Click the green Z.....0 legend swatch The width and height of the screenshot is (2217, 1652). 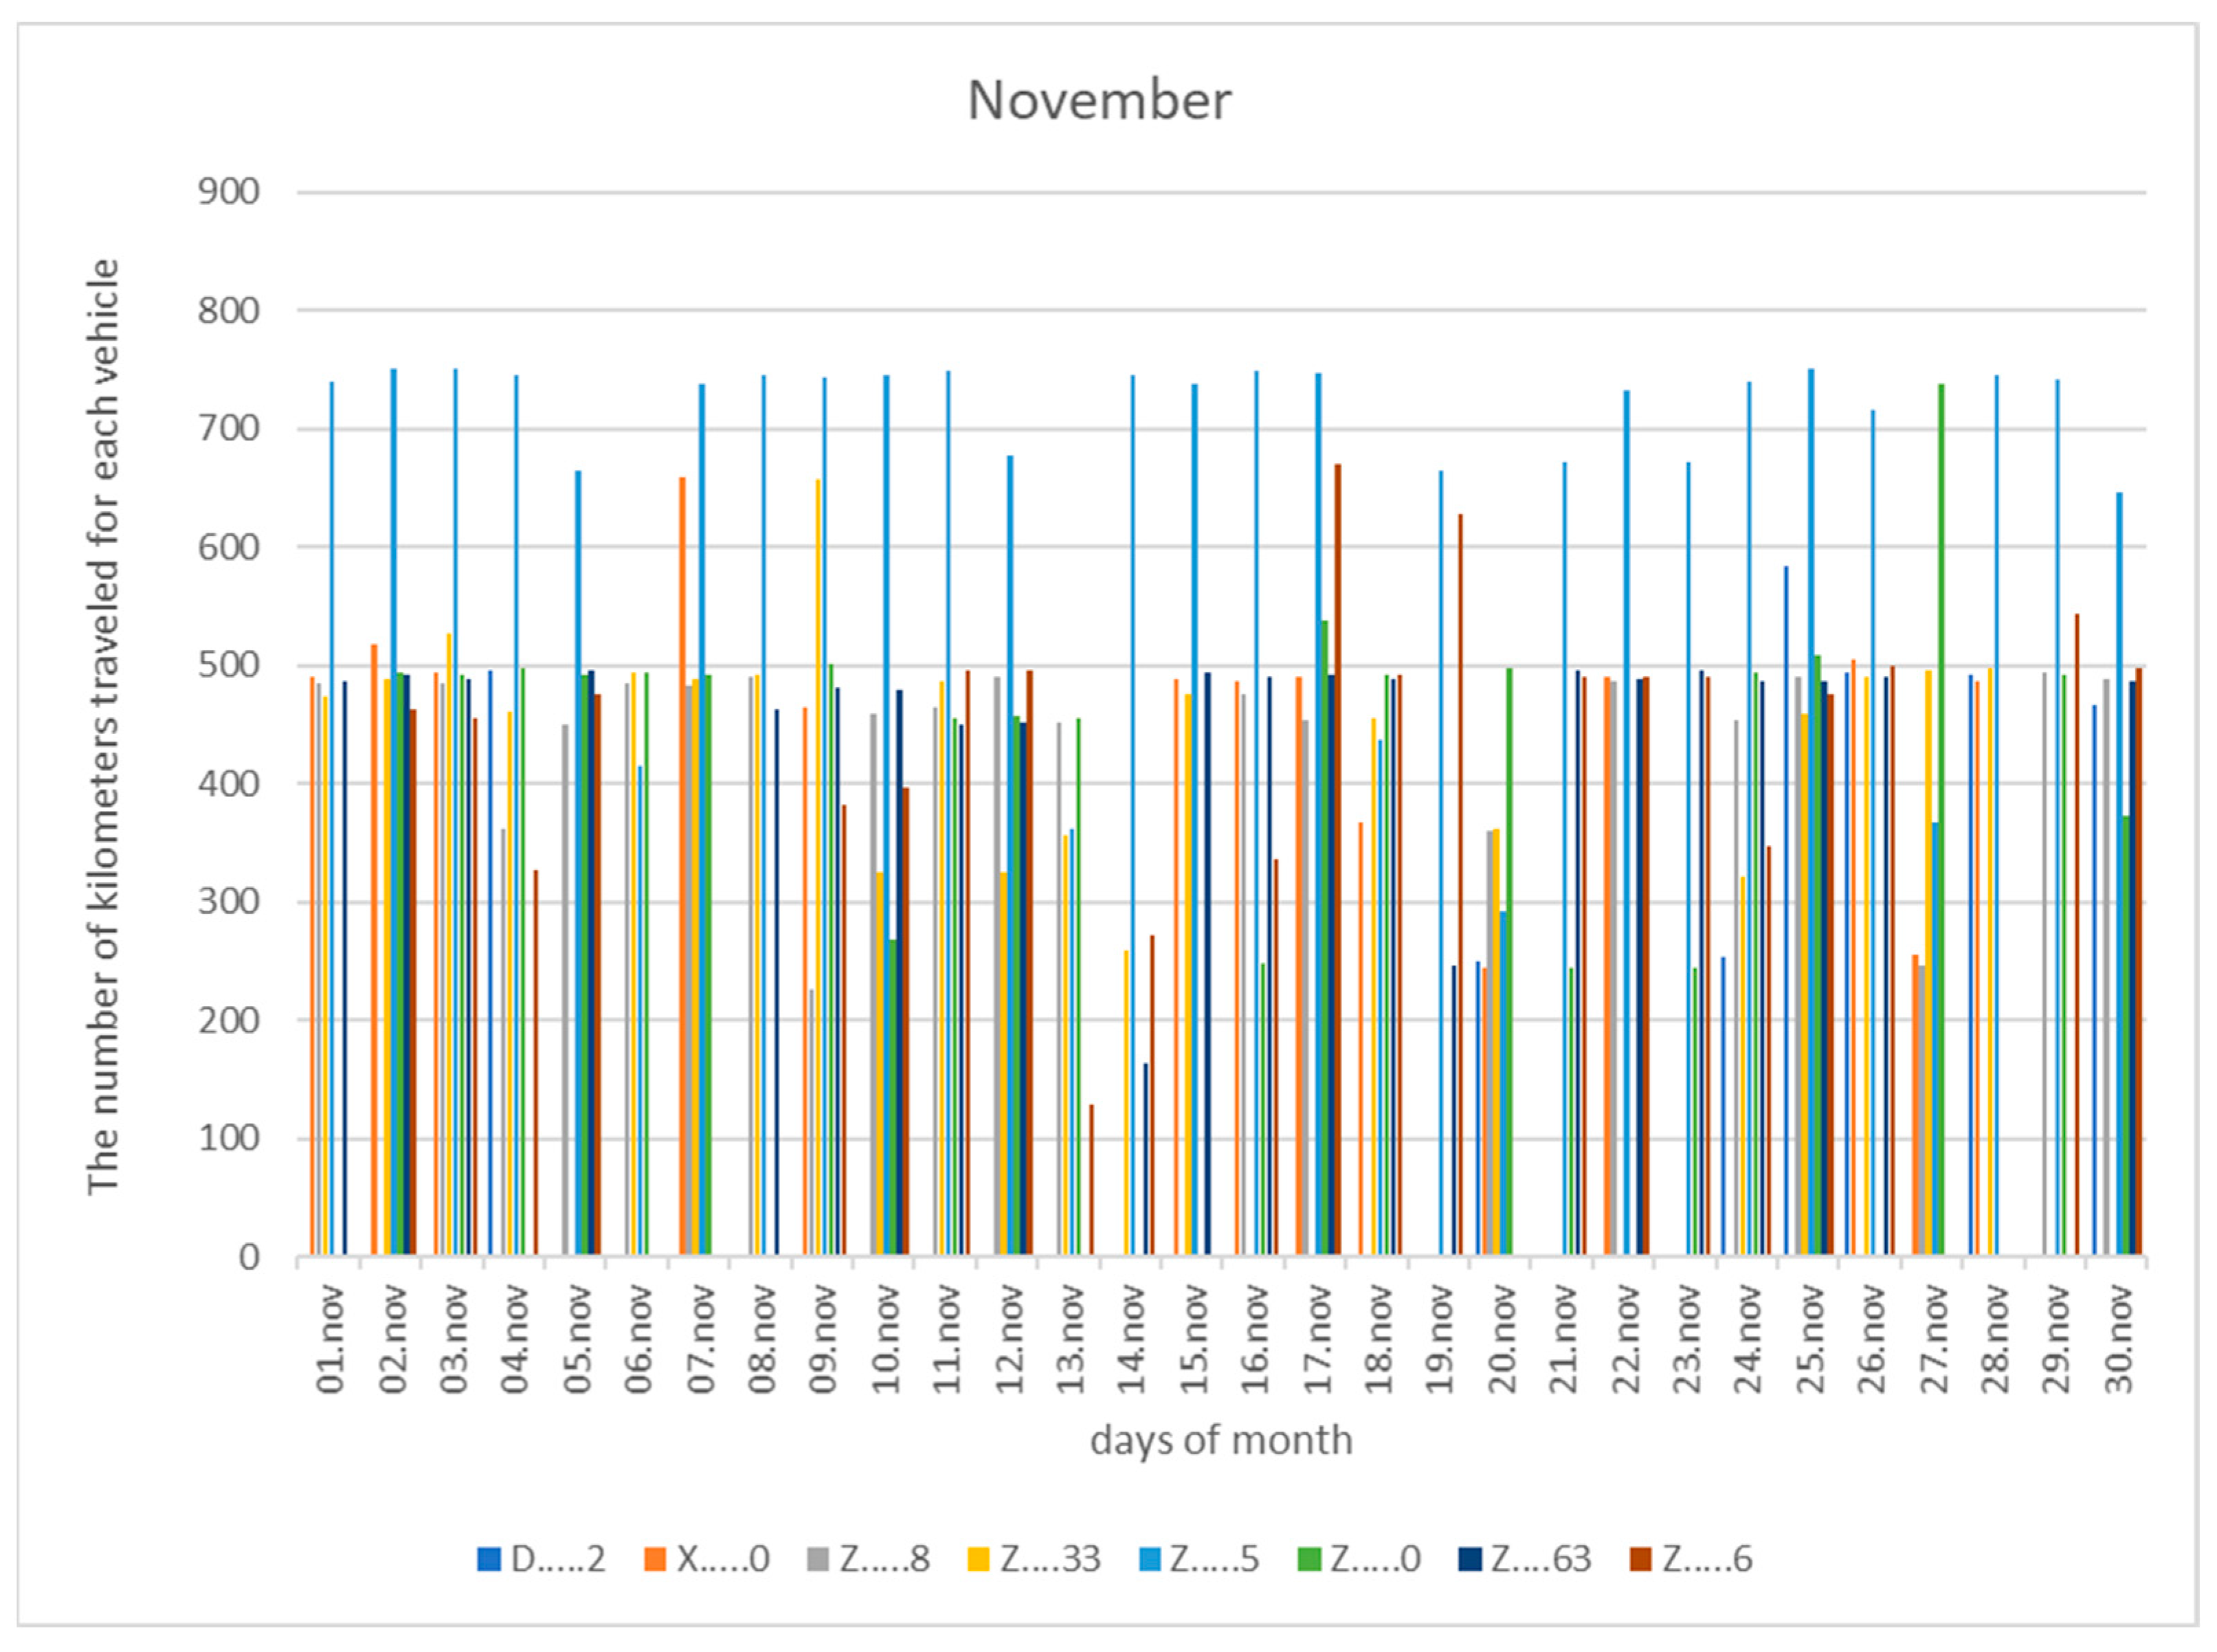coord(1311,1559)
